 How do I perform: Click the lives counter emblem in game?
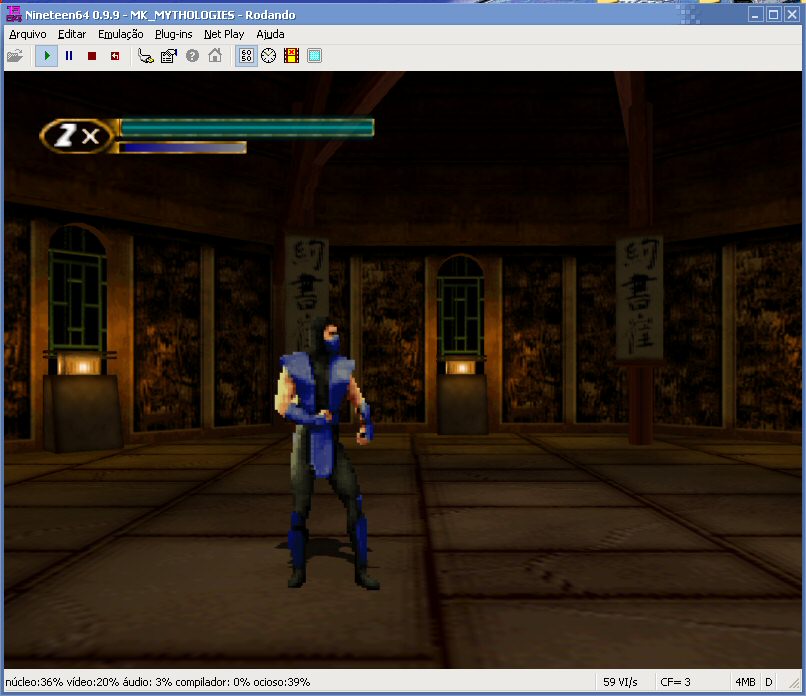(x=78, y=136)
